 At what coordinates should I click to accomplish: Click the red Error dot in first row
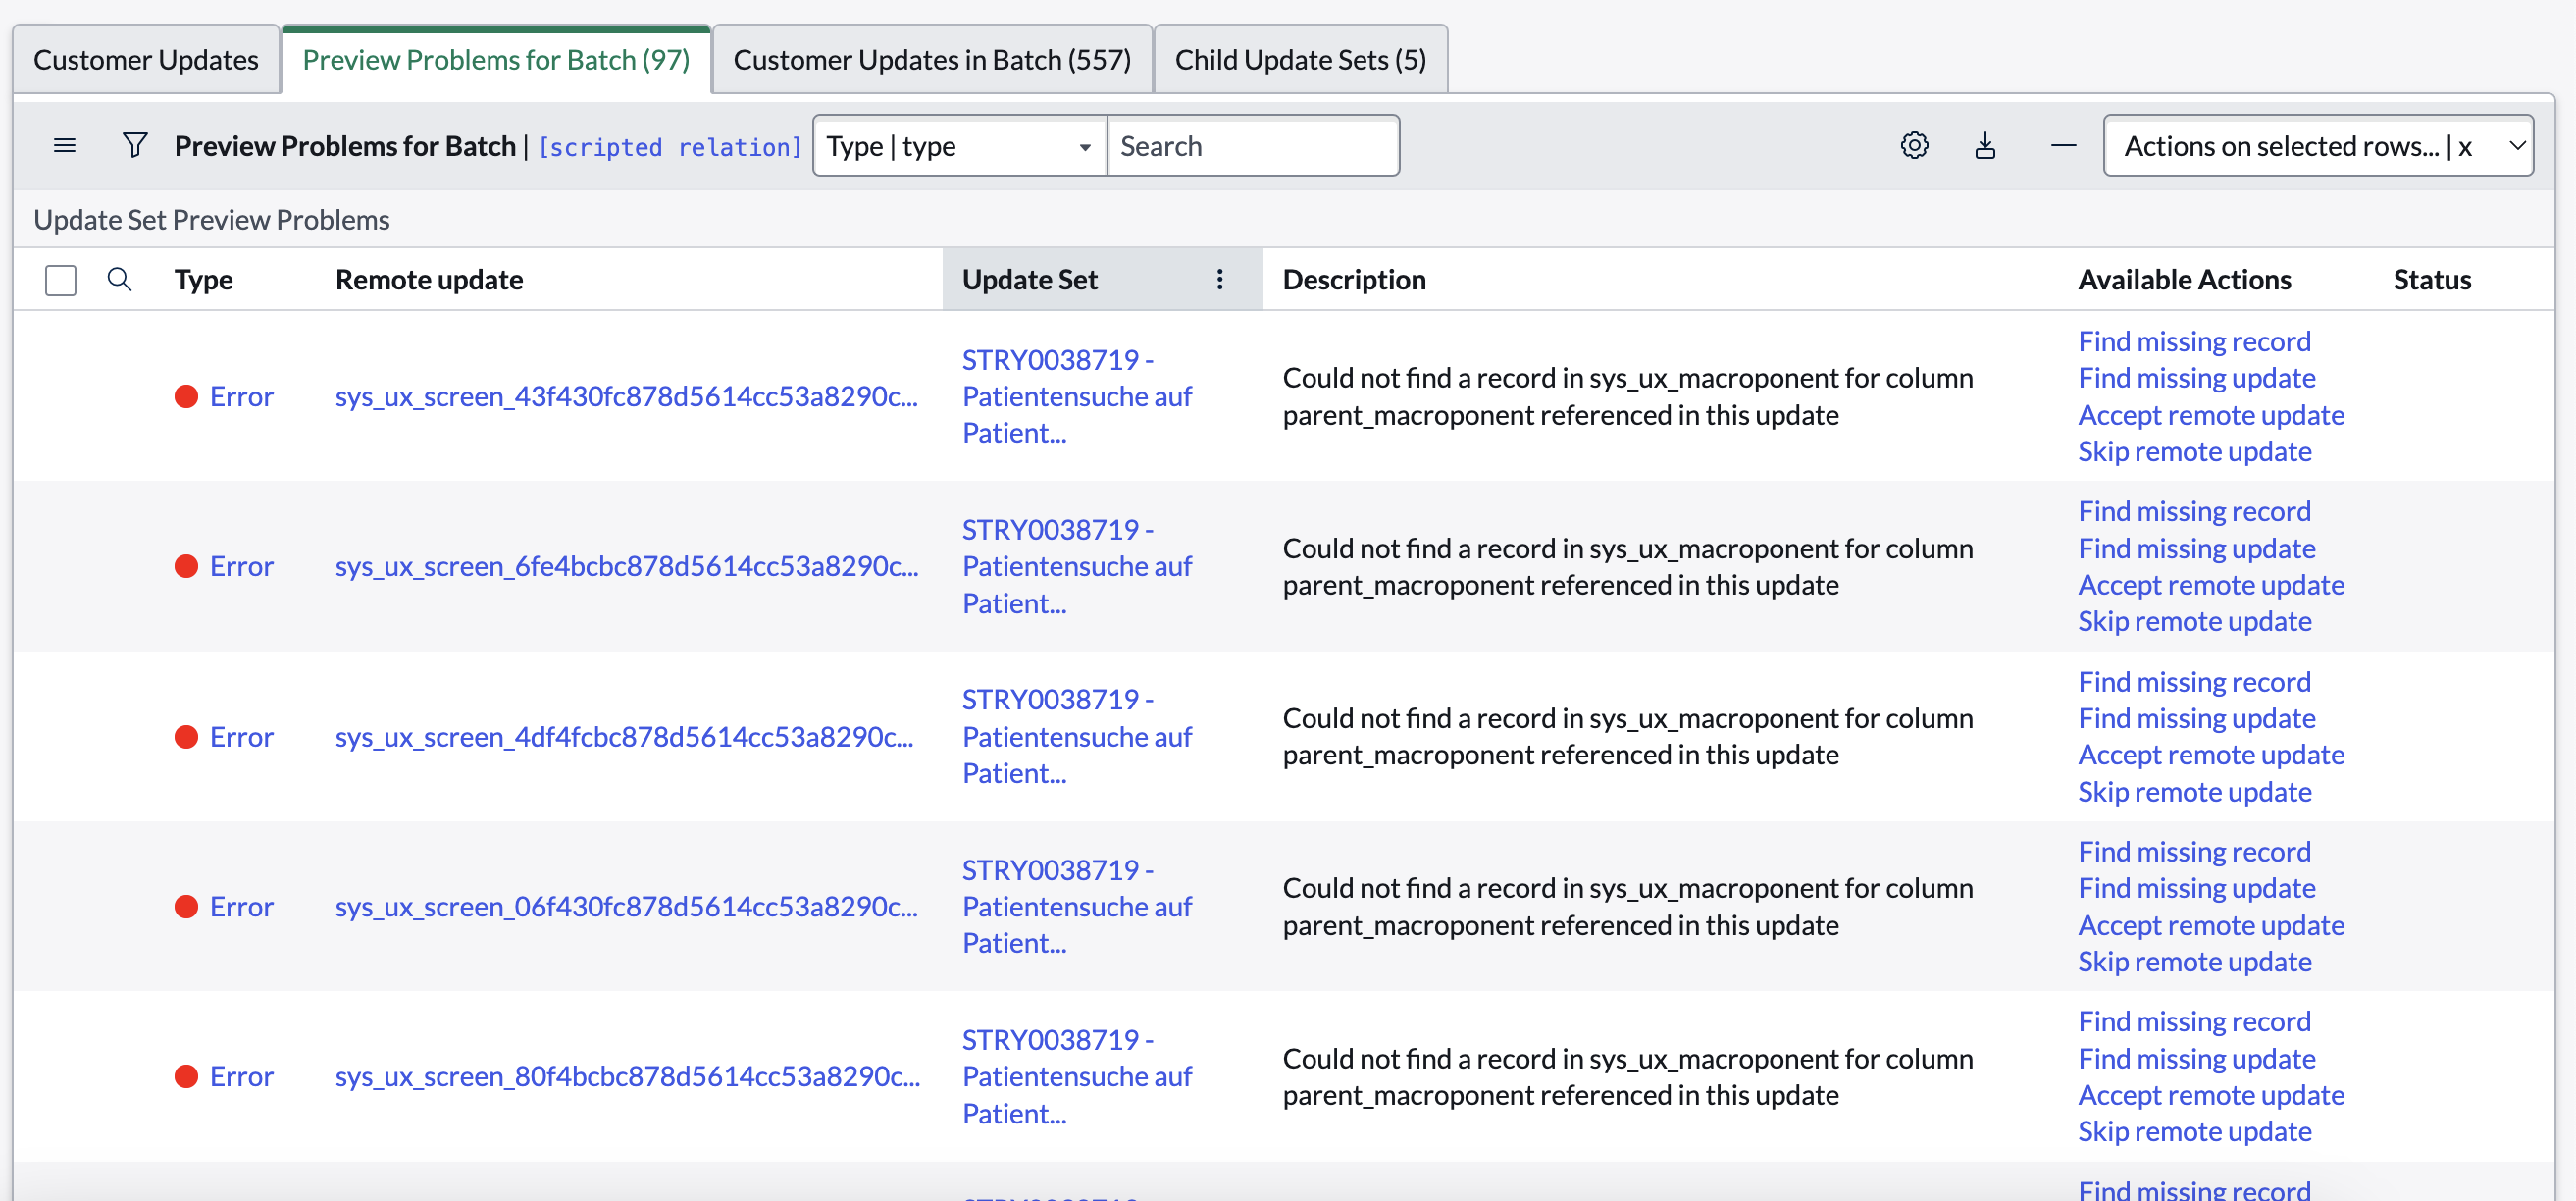[186, 397]
